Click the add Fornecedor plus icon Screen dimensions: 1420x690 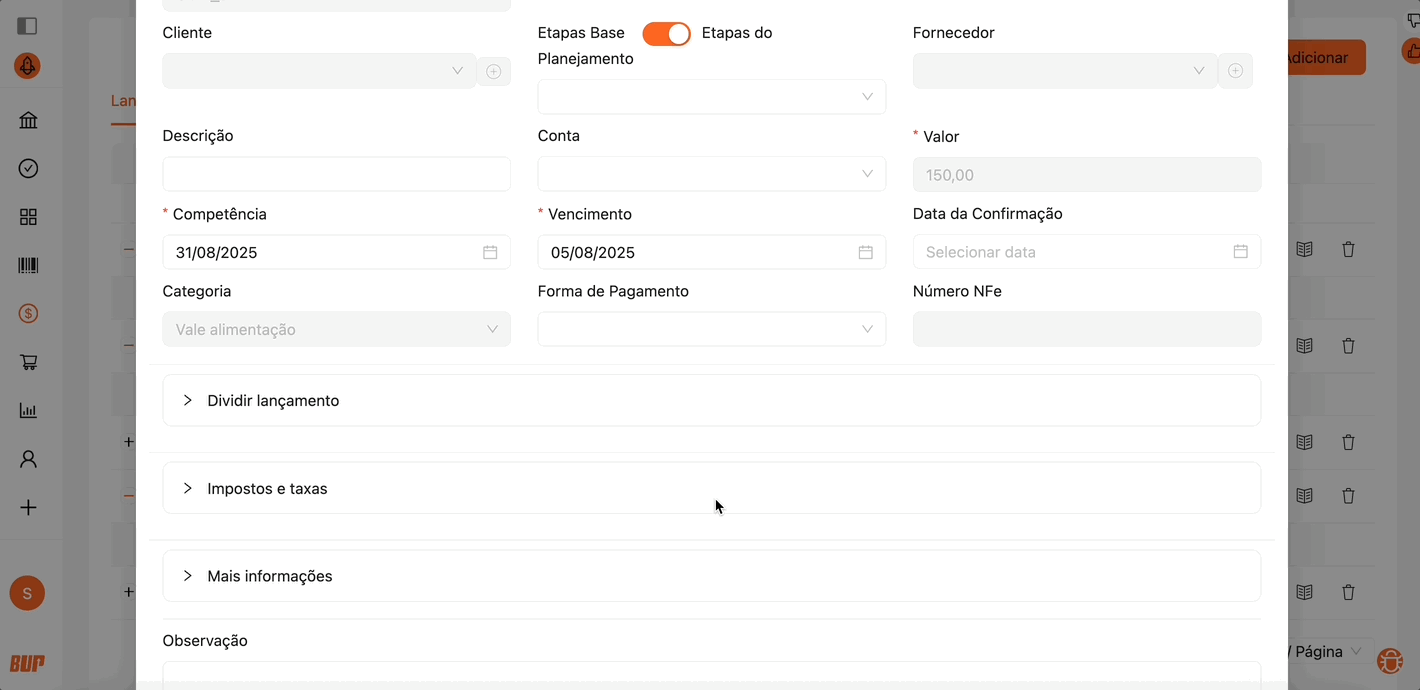[1235, 71]
